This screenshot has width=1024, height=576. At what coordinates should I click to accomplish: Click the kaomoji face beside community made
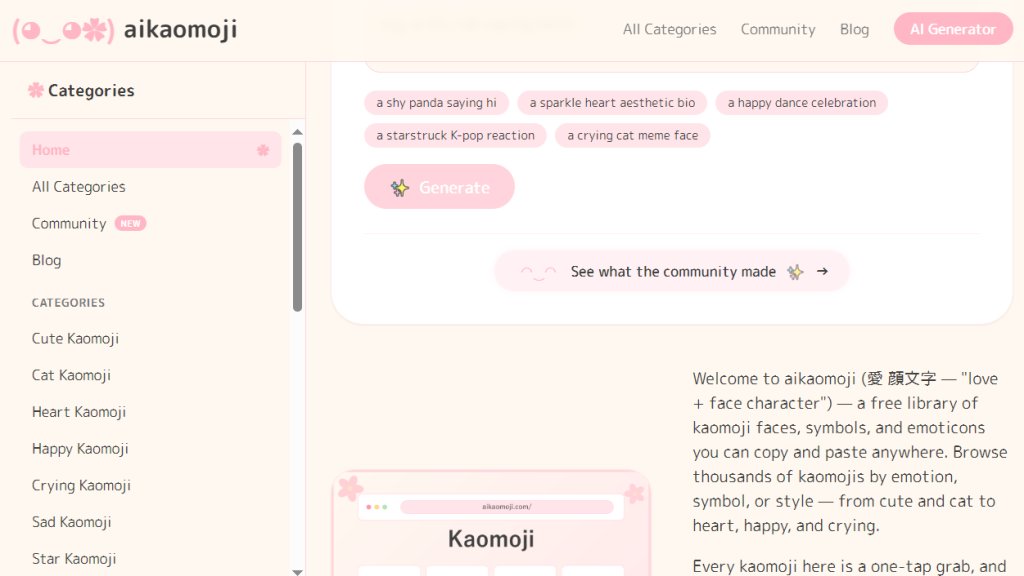538,272
